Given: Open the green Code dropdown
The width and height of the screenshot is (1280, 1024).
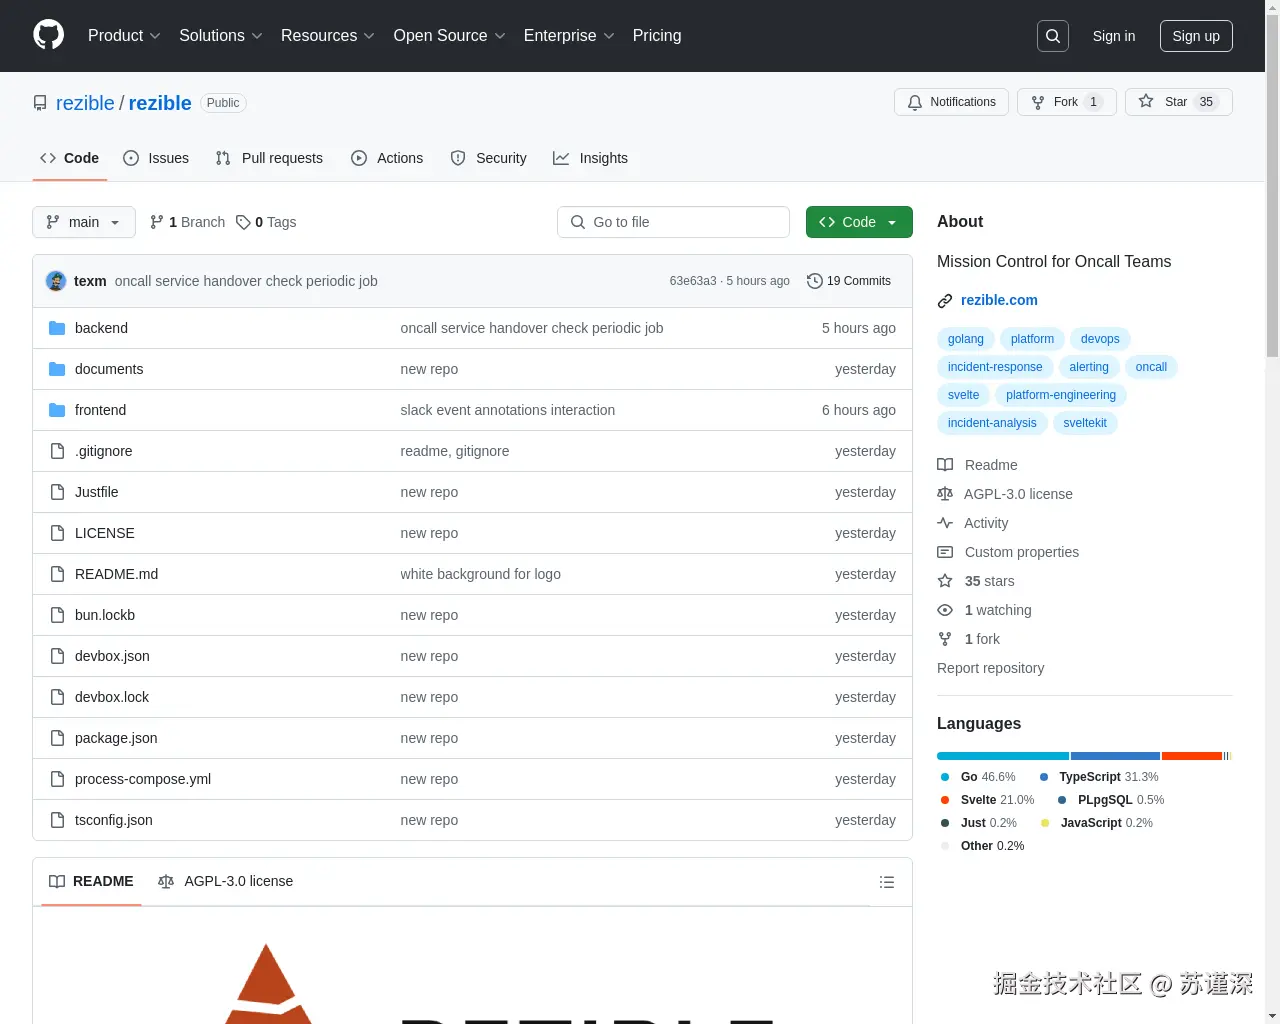Looking at the screenshot, I should [859, 222].
